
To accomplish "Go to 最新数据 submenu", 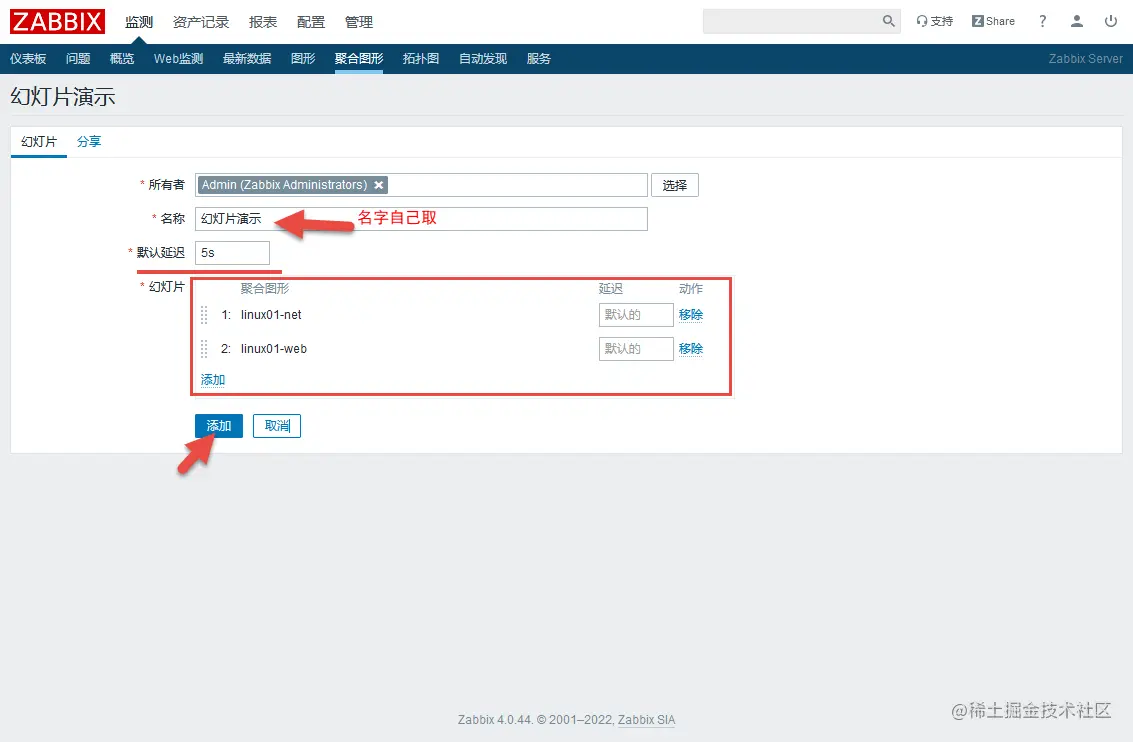I will pyautogui.click(x=247, y=59).
